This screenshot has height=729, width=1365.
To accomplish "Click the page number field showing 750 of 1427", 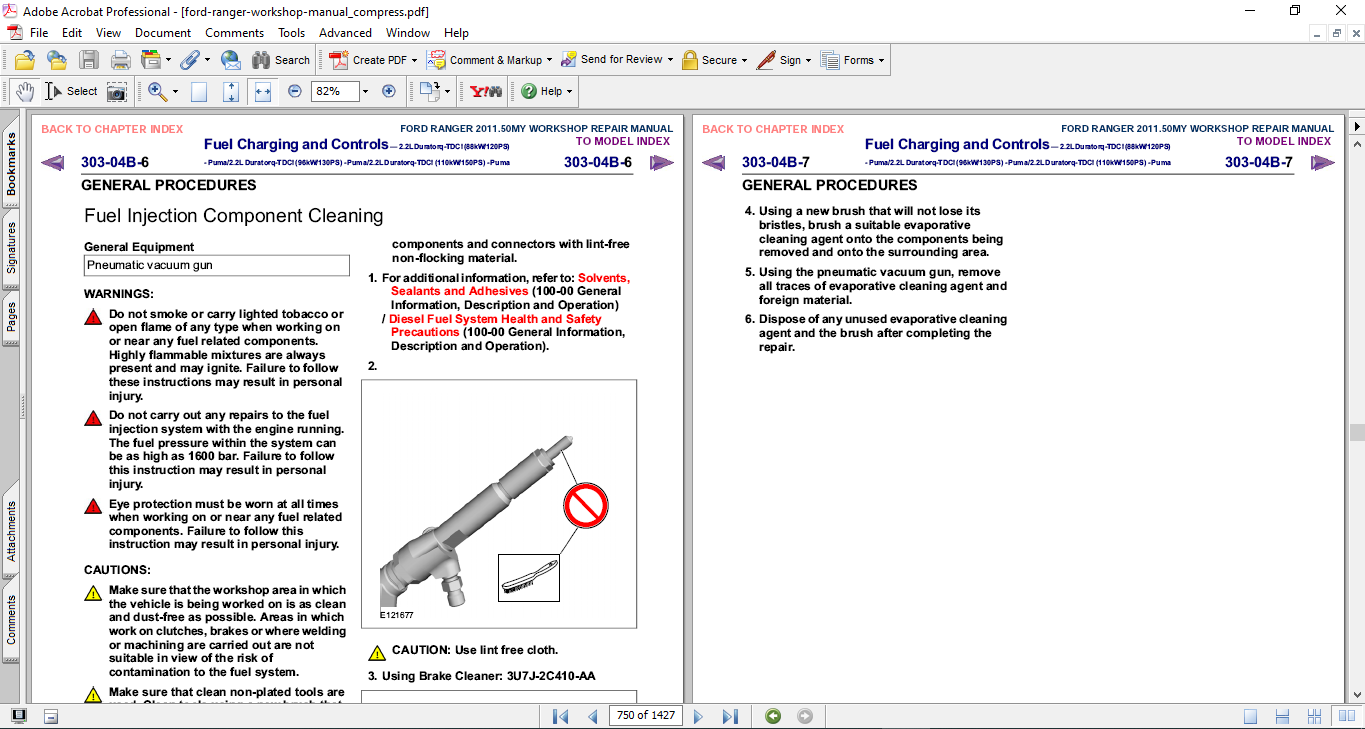I will point(646,716).
